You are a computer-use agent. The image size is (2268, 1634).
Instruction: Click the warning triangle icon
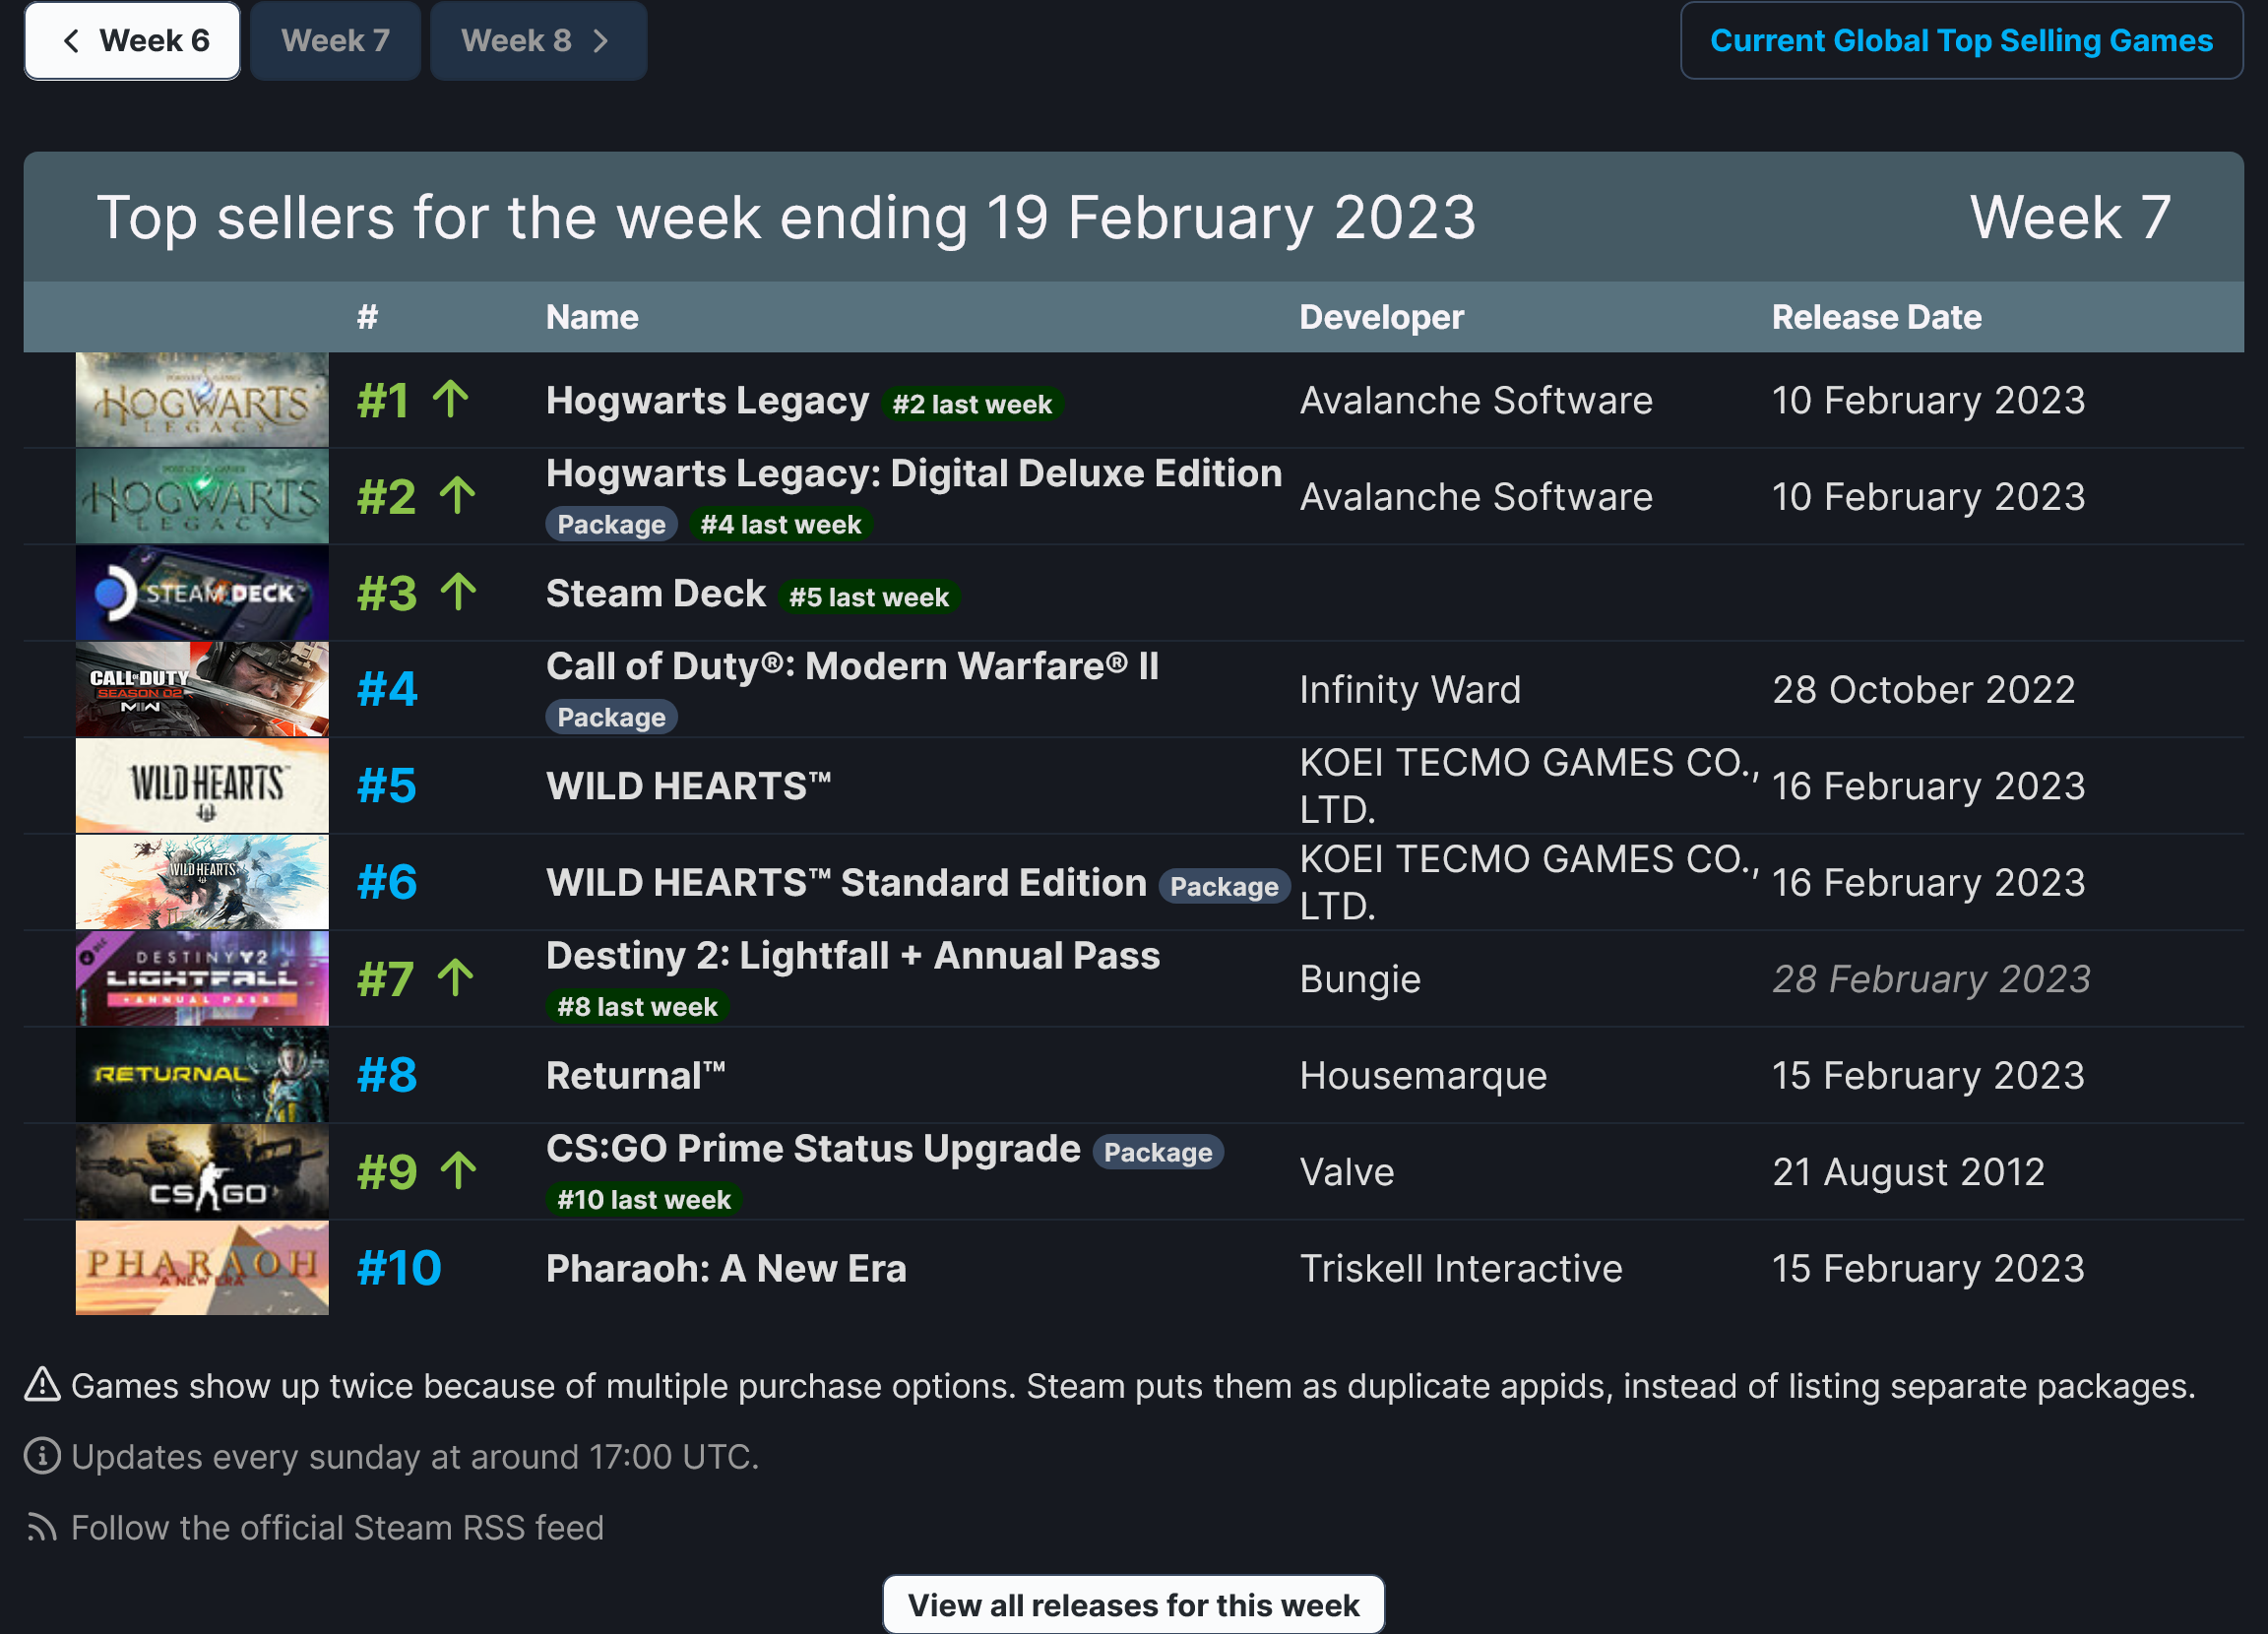point(42,1385)
